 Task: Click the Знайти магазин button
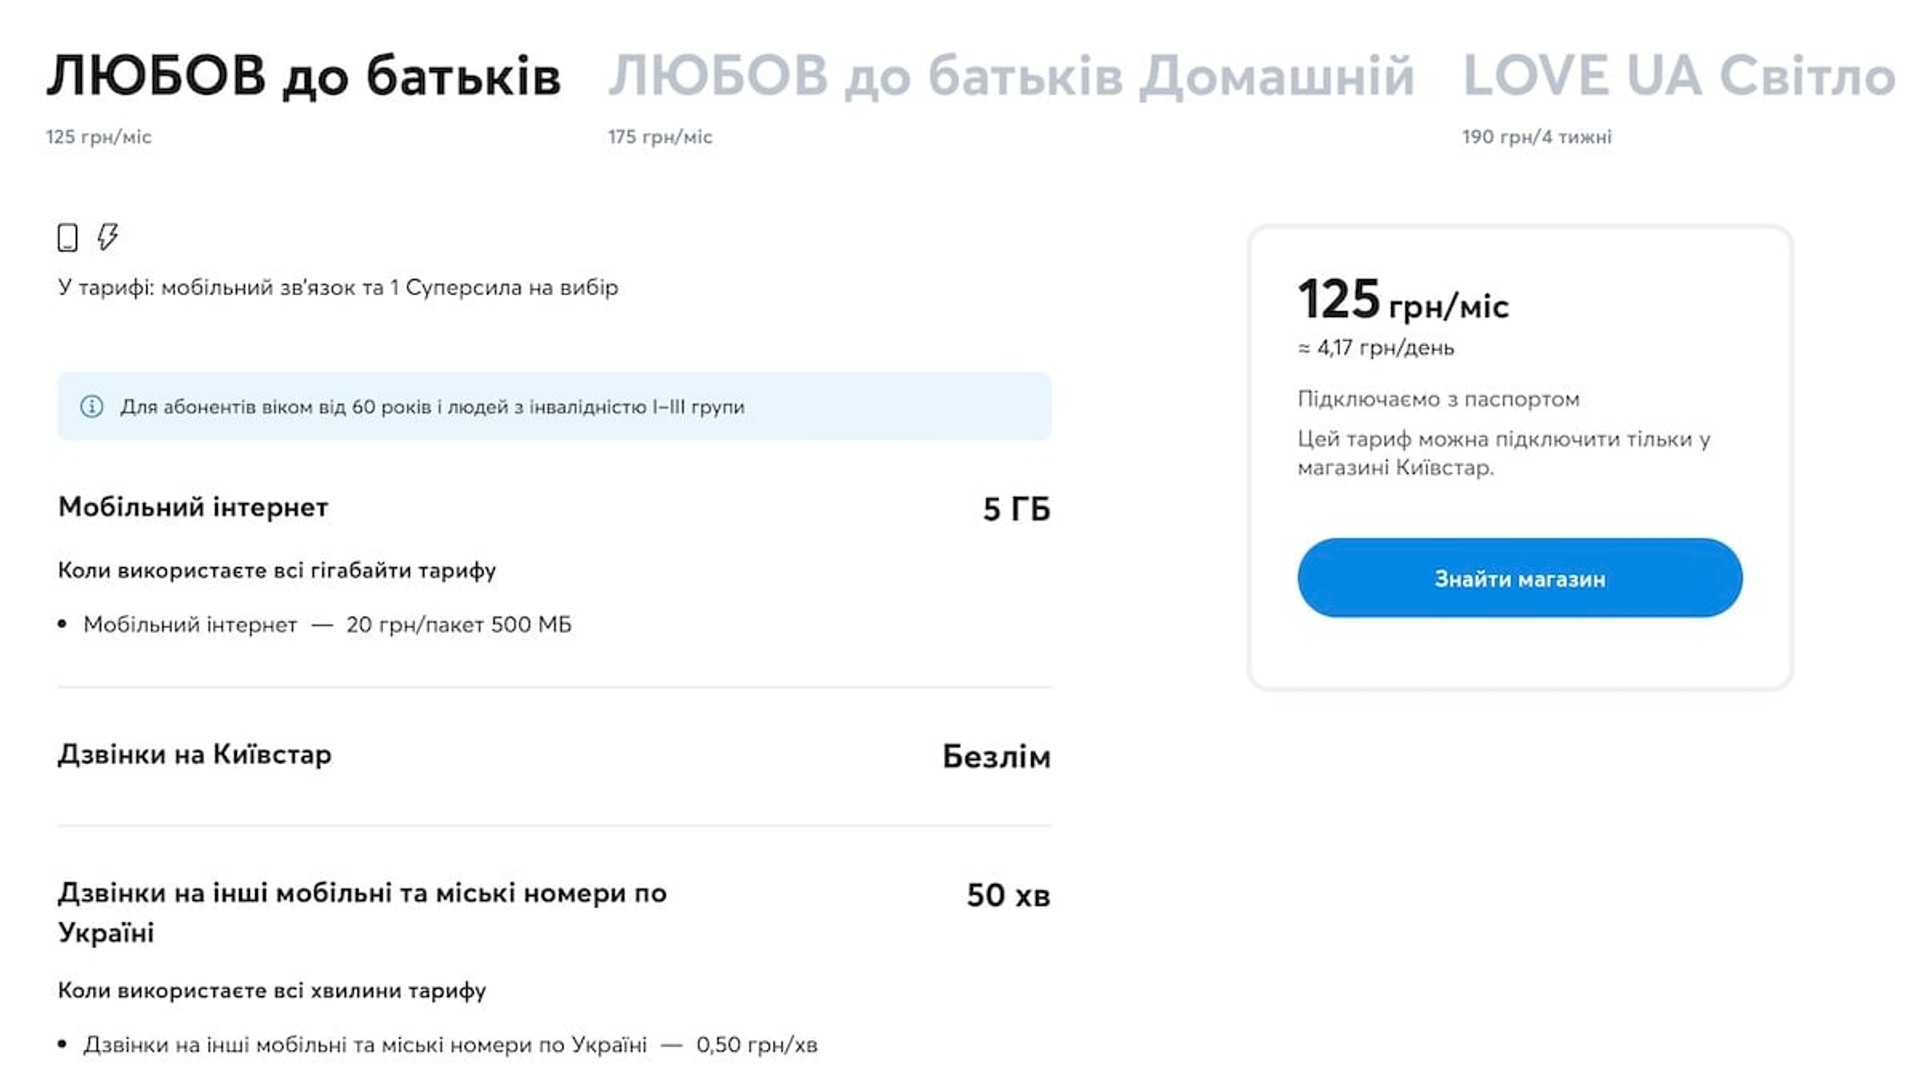coord(1519,578)
